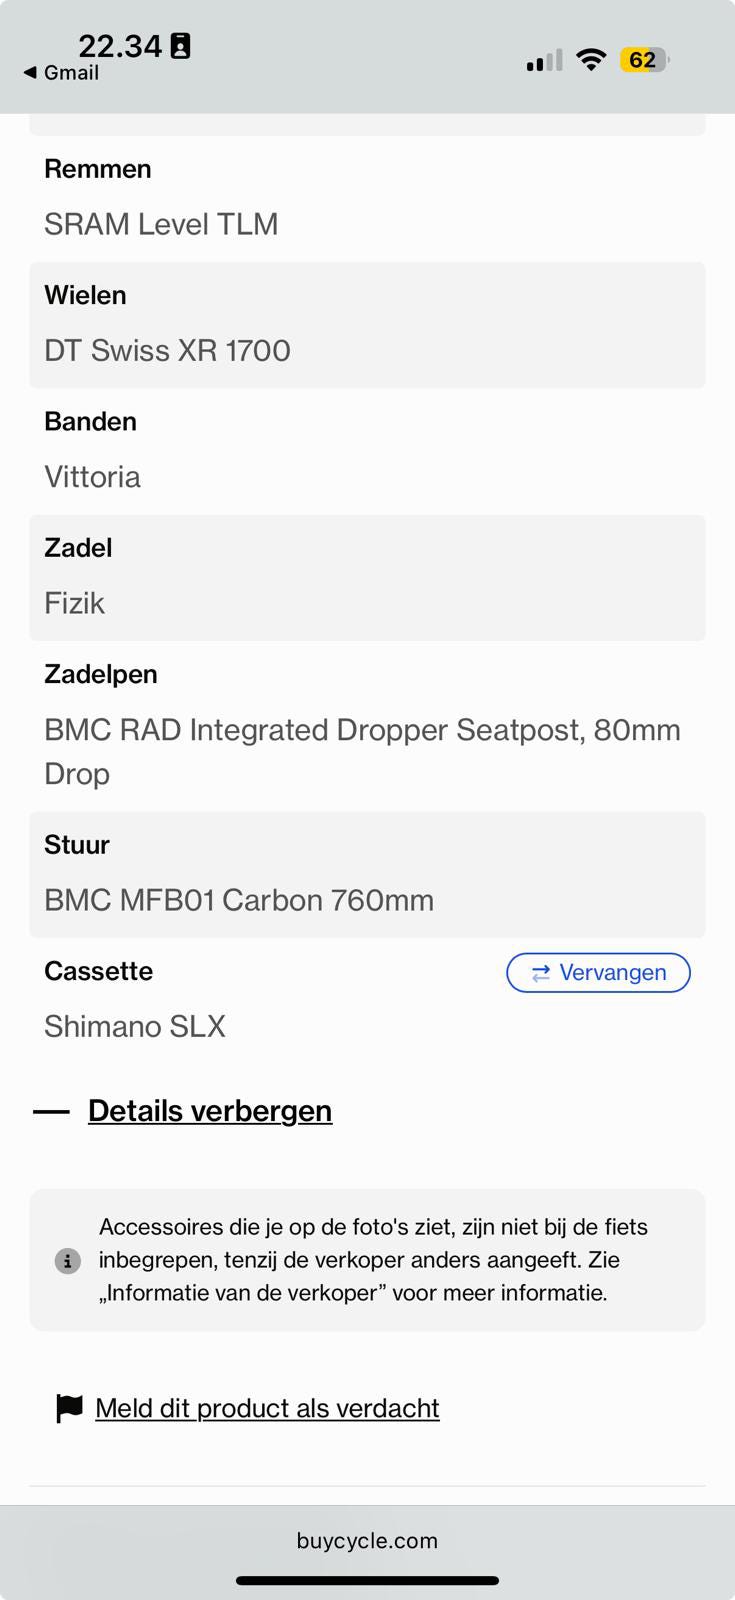Tap the back arrow to Gmail
Image resolution: width=735 pixels, height=1600 pixels.
(x=31, y=73)
